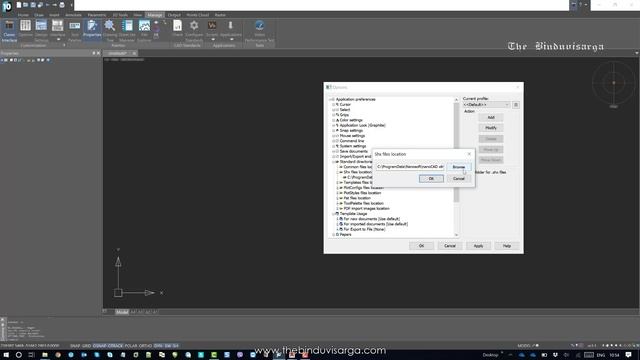Screen dimensions: 640x360
Task: Open the Design Settings ribbon icon
Action: click(41, 31)
